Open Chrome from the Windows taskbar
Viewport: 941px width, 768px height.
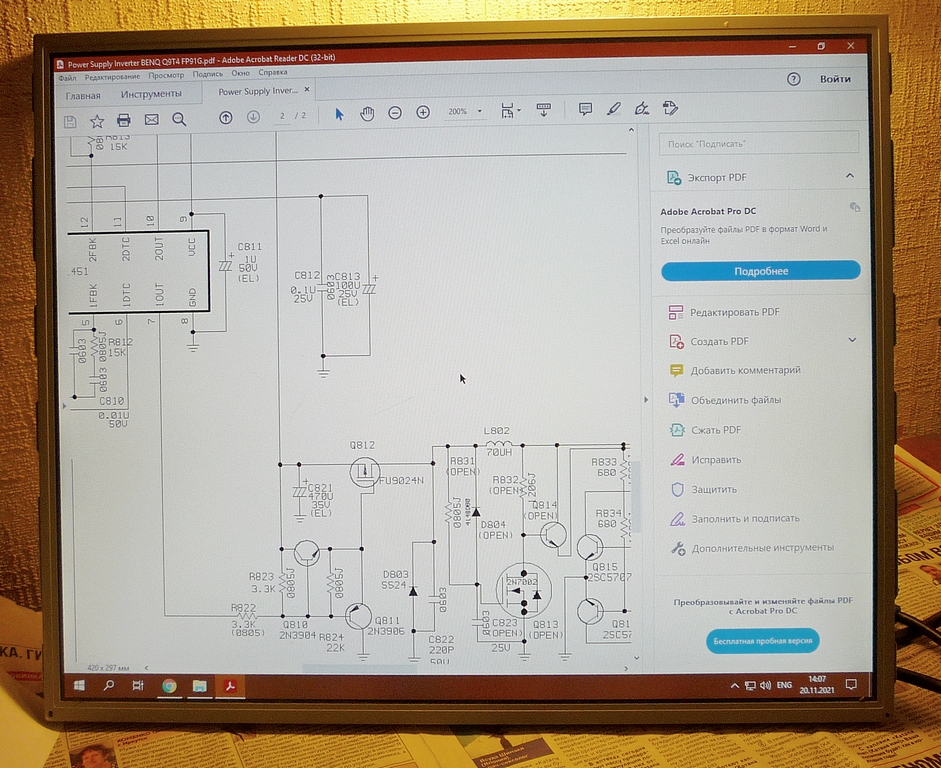(x=170, y=686)
